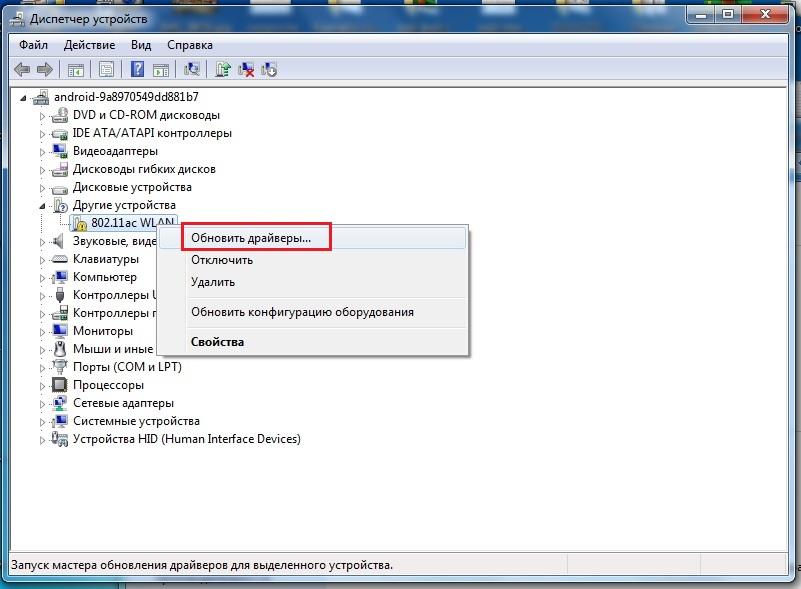The width and height of the screenshot is (801, 589).
Task: Toggle the show/hide console tree icon
Action: pyautogui.click(x=76, y=69)
